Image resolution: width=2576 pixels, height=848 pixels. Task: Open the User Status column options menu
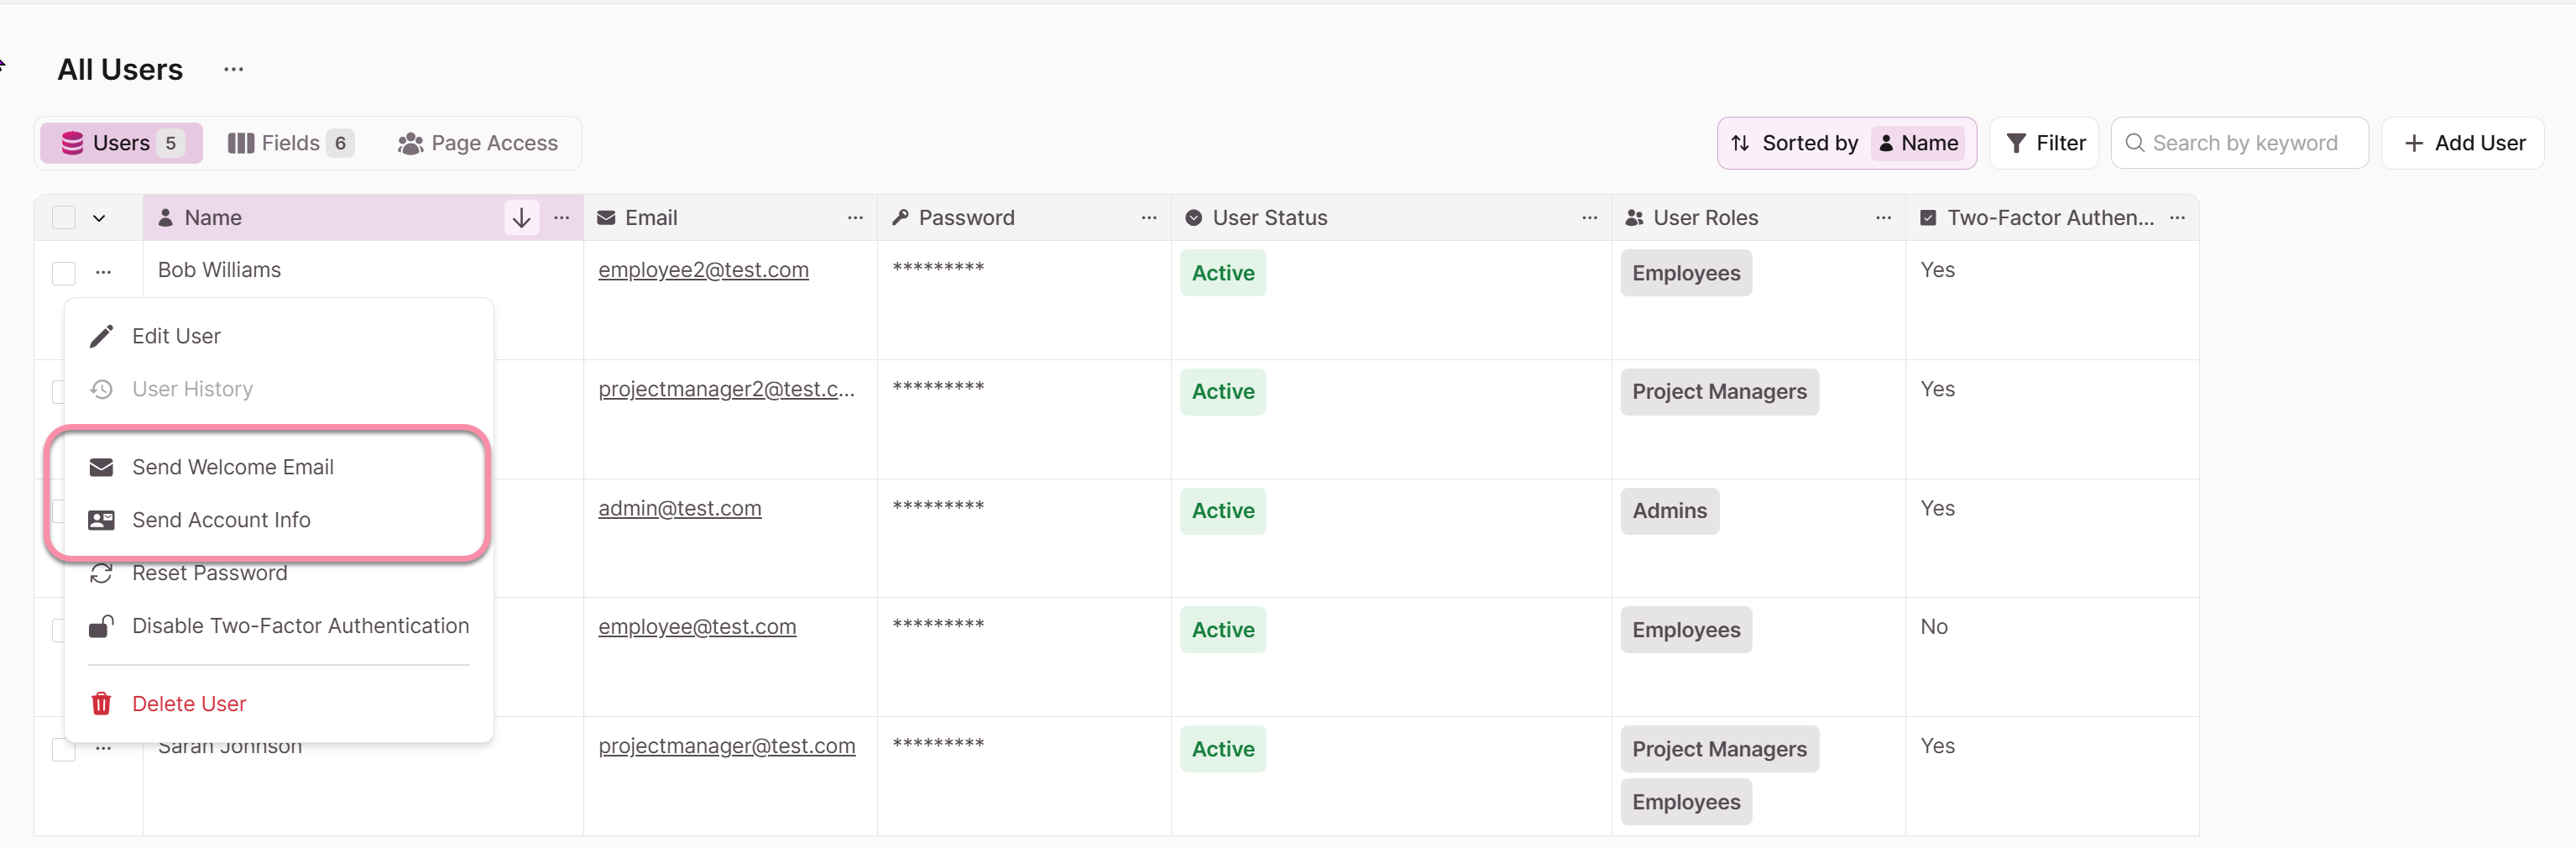point(1589,218)
